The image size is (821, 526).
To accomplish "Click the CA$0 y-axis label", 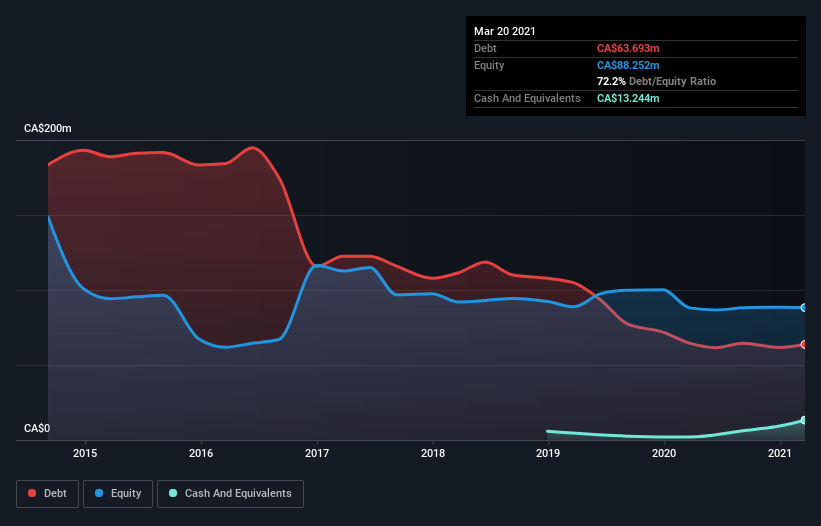I will (37, 428).
